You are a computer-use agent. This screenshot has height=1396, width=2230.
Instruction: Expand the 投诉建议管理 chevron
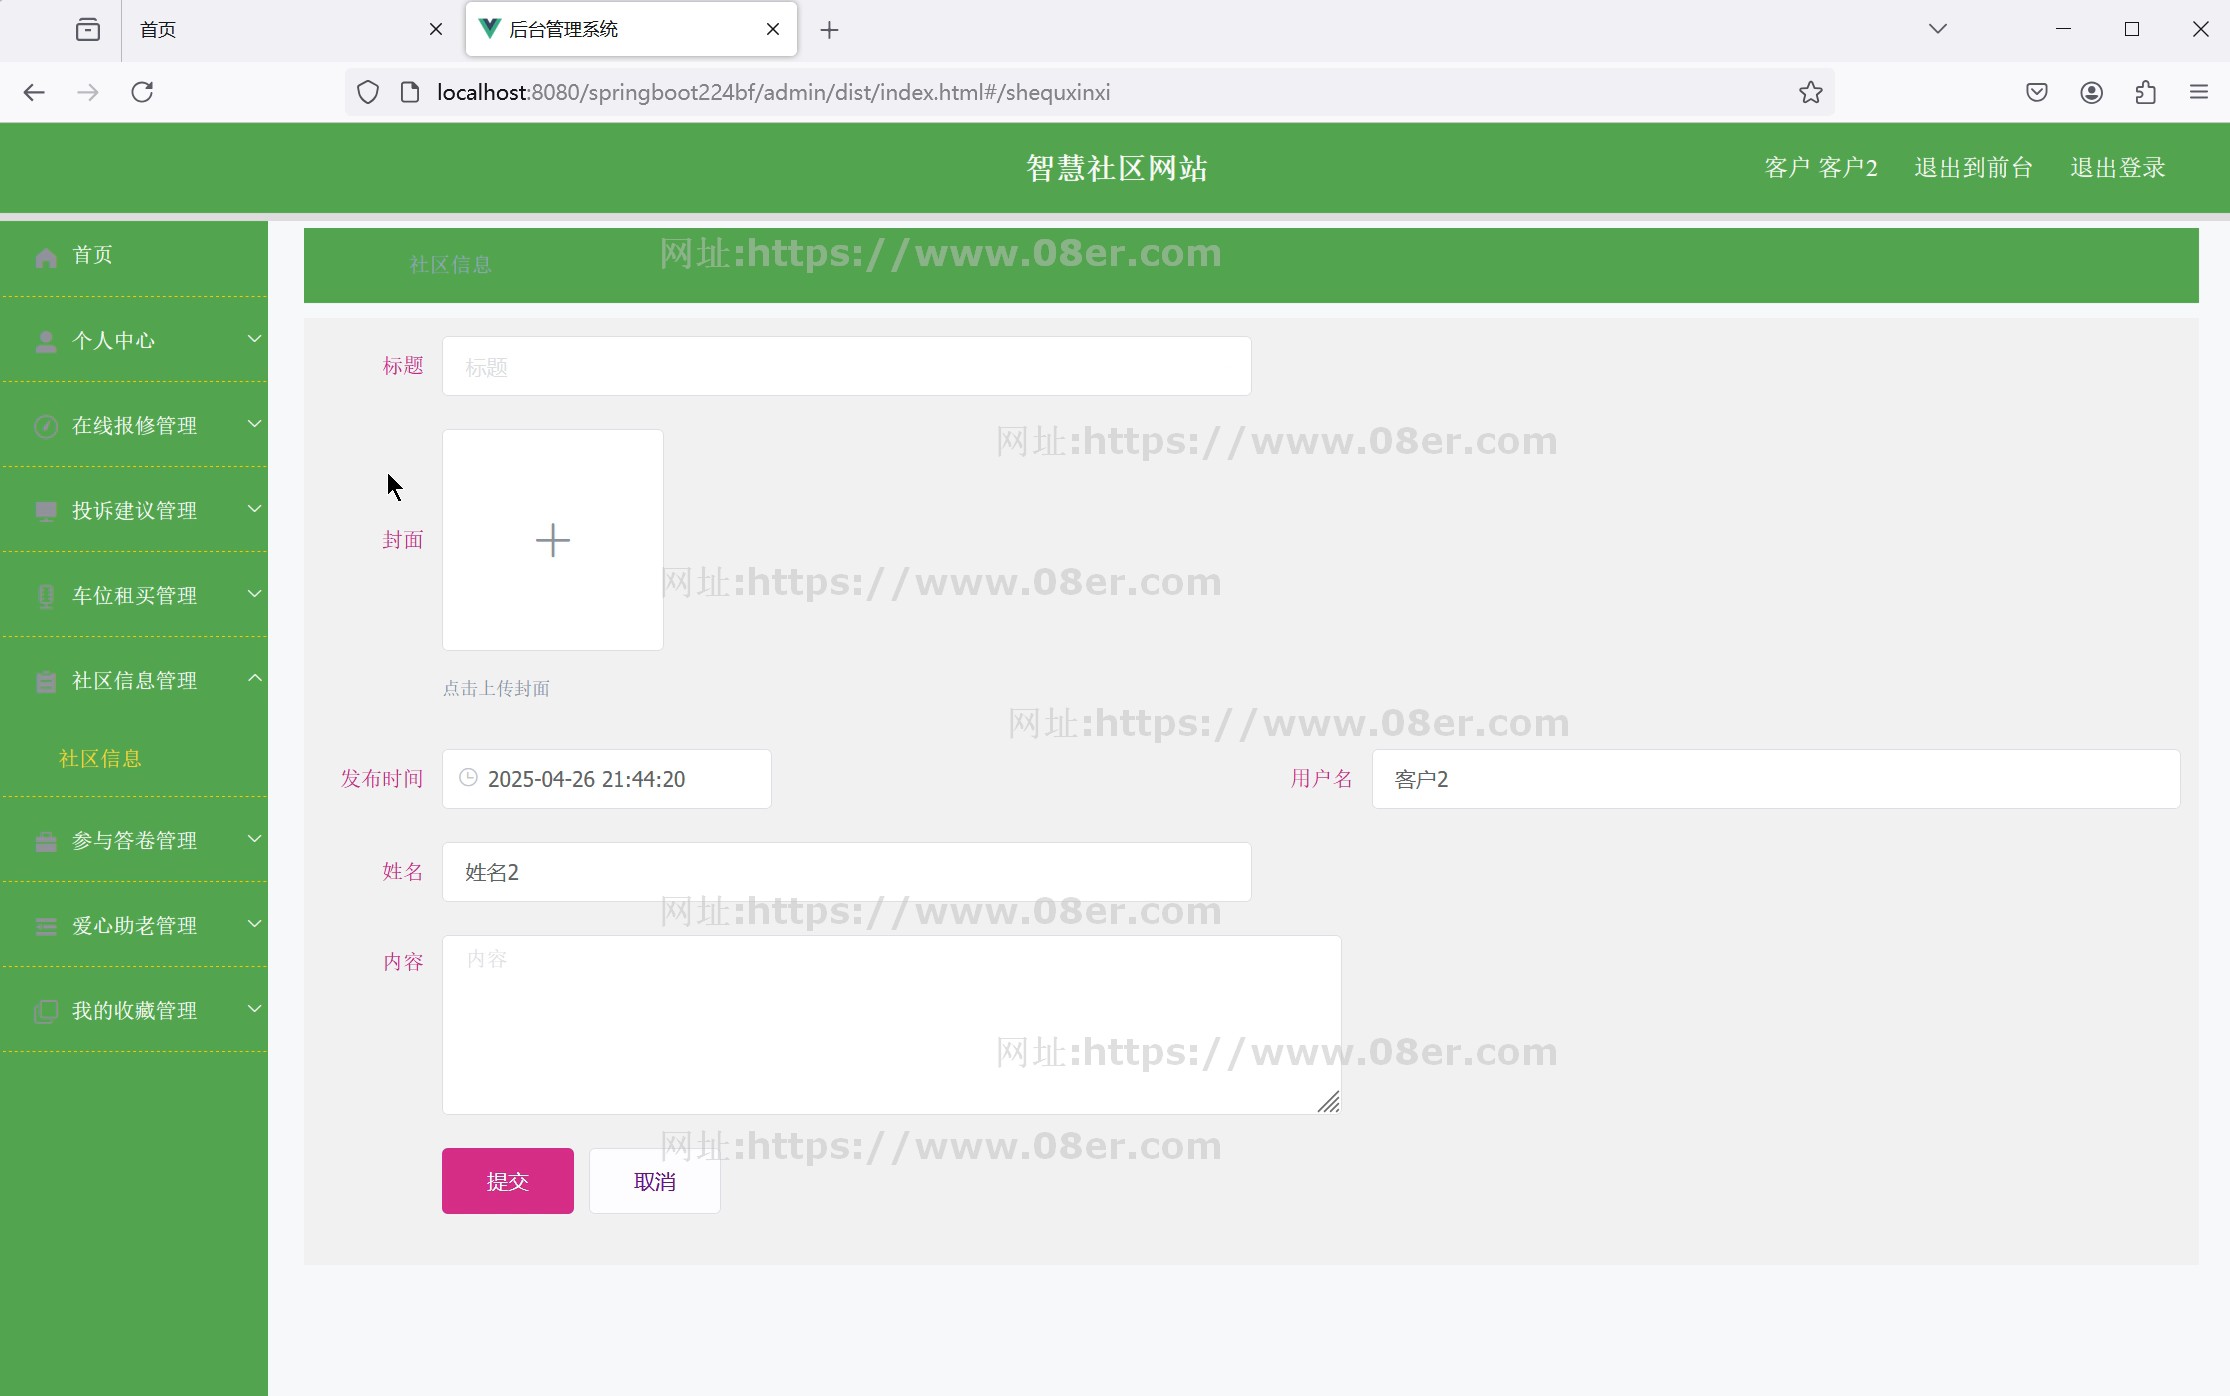coord(255,509)
